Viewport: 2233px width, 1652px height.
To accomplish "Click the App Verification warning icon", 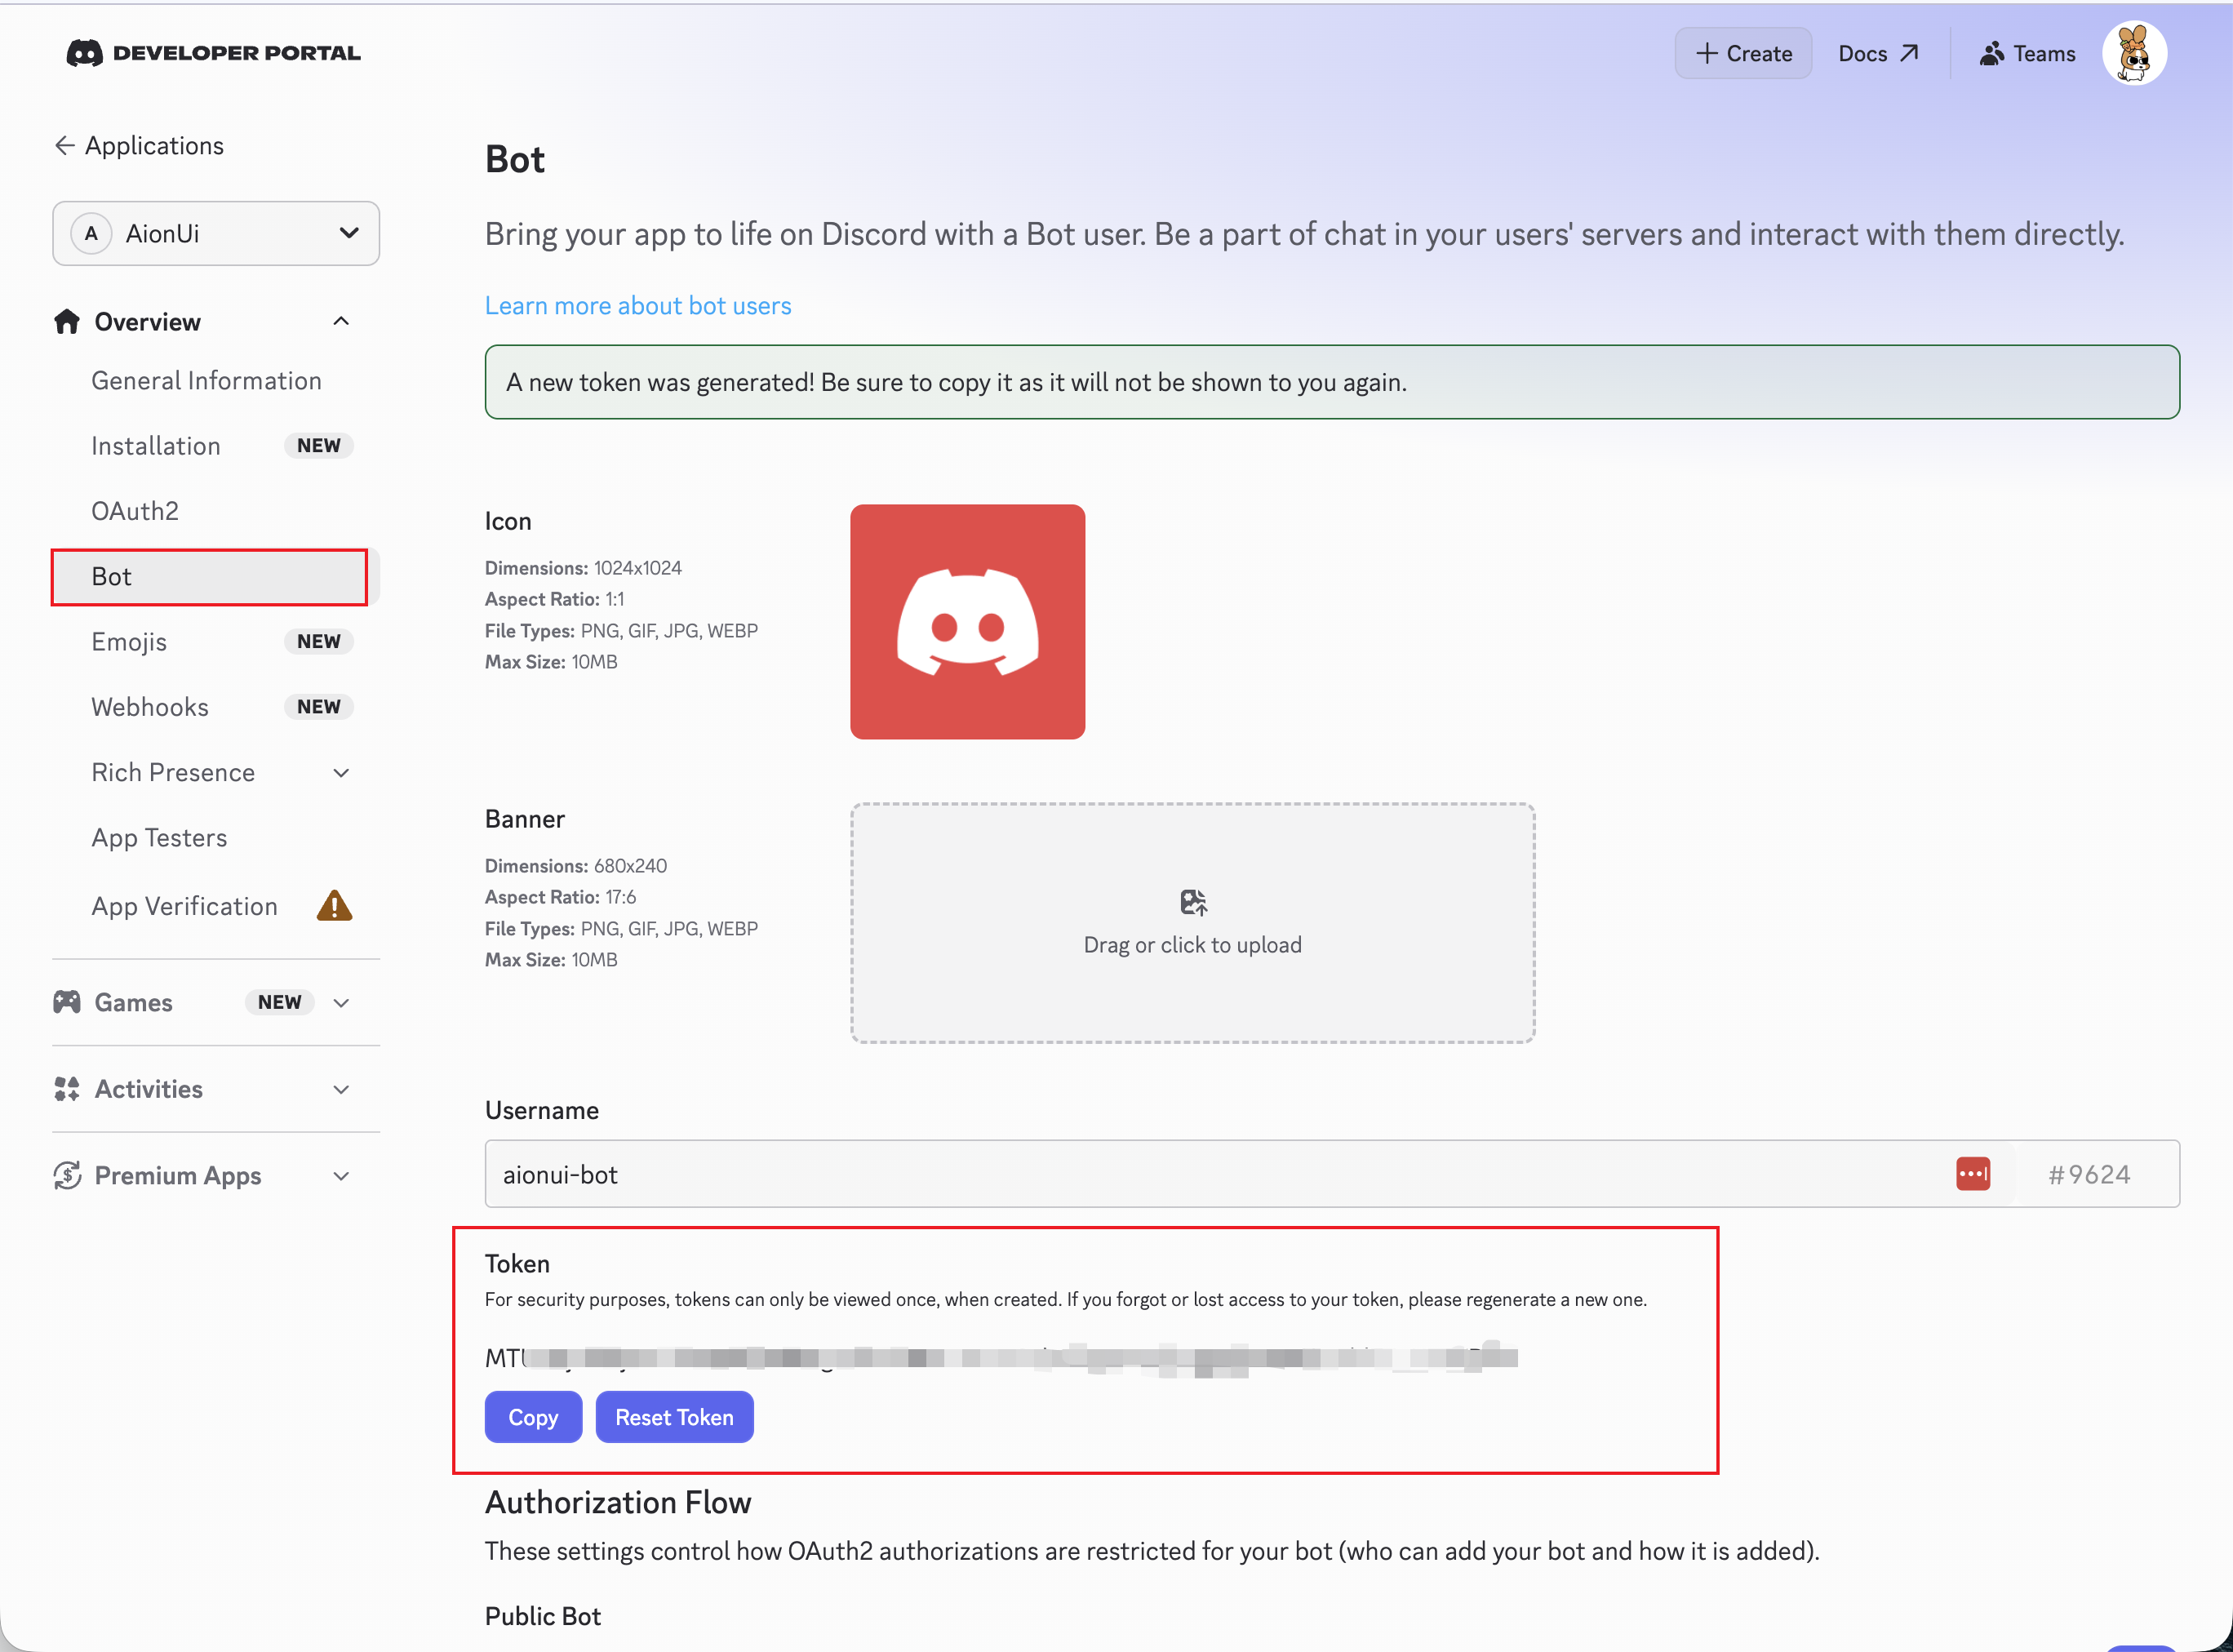I will 334,906.
